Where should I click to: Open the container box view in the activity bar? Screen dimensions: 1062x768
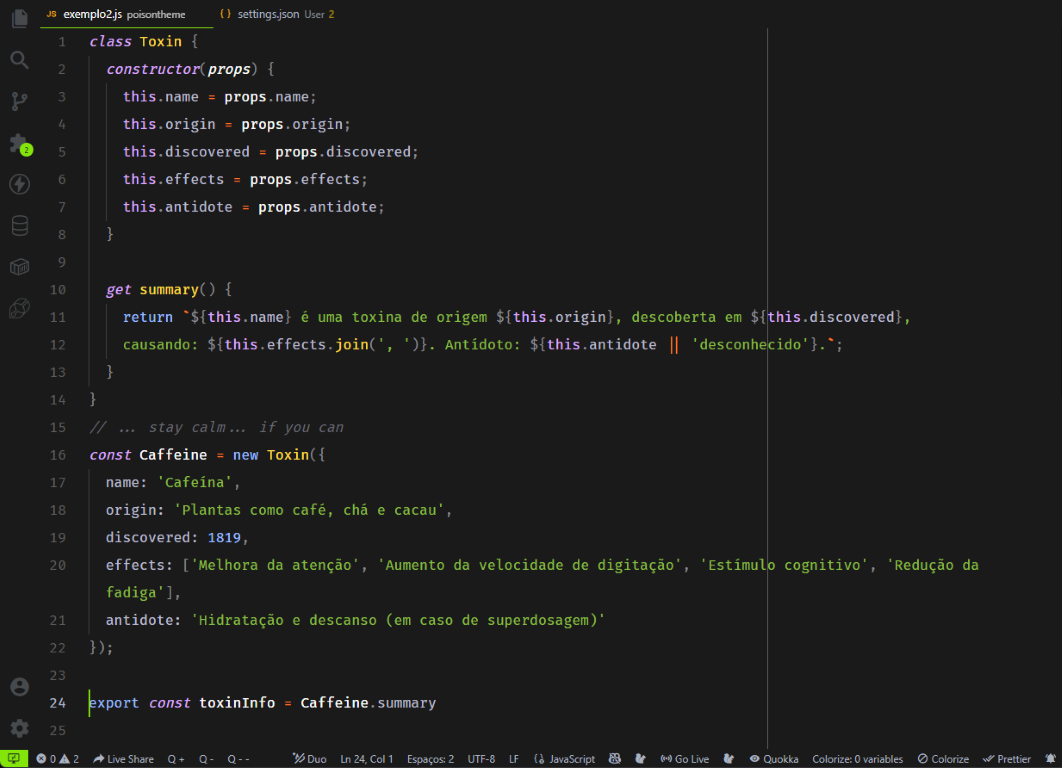(20, 267)
